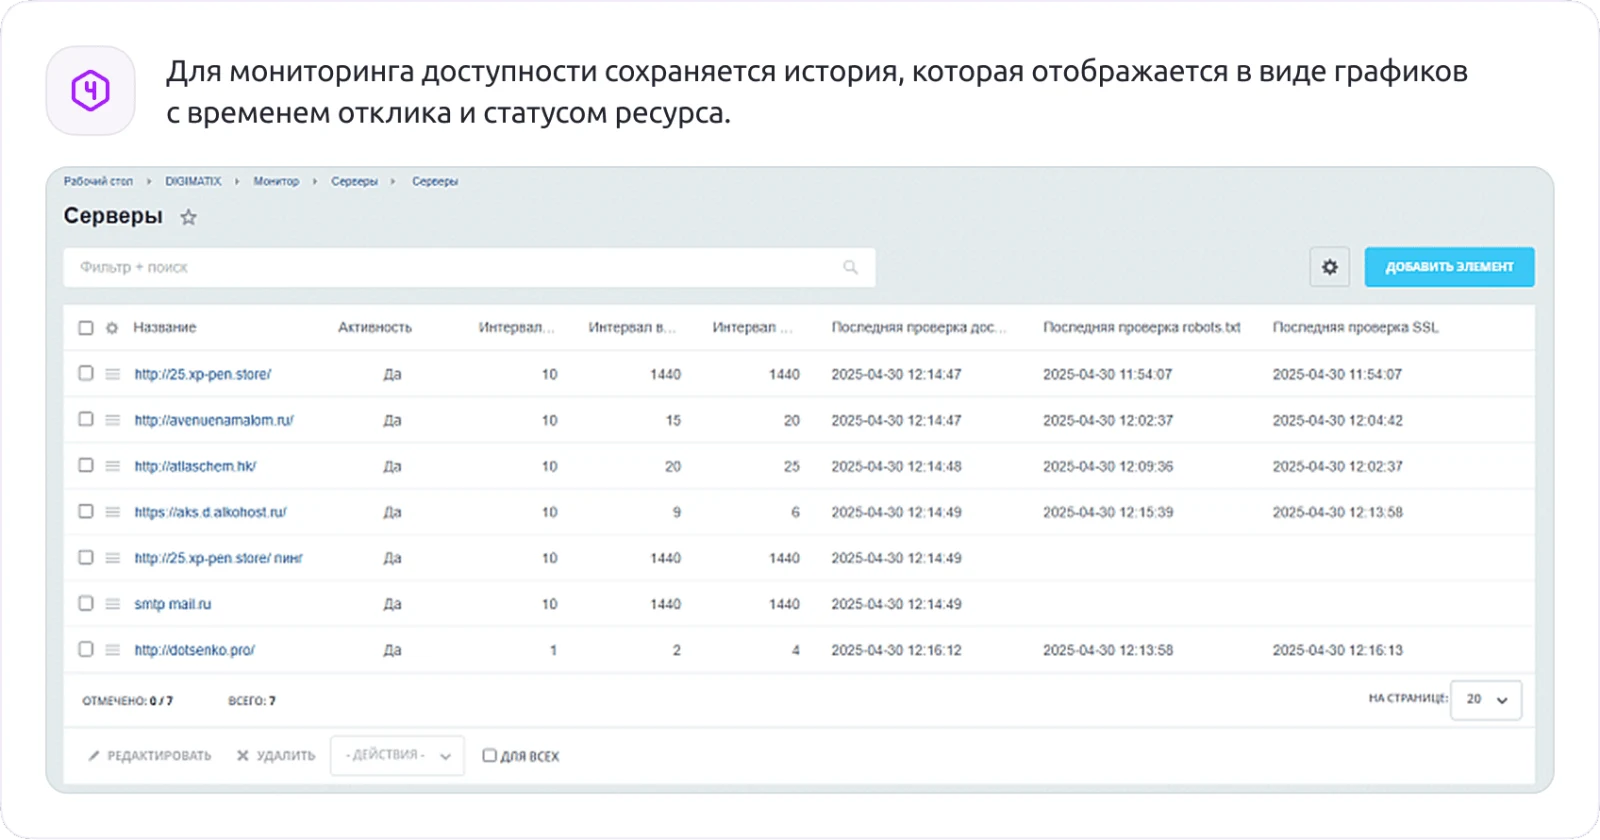Open the row menu for http://25.xp-pen.store/
The image size is (1600, 840).
113,374
